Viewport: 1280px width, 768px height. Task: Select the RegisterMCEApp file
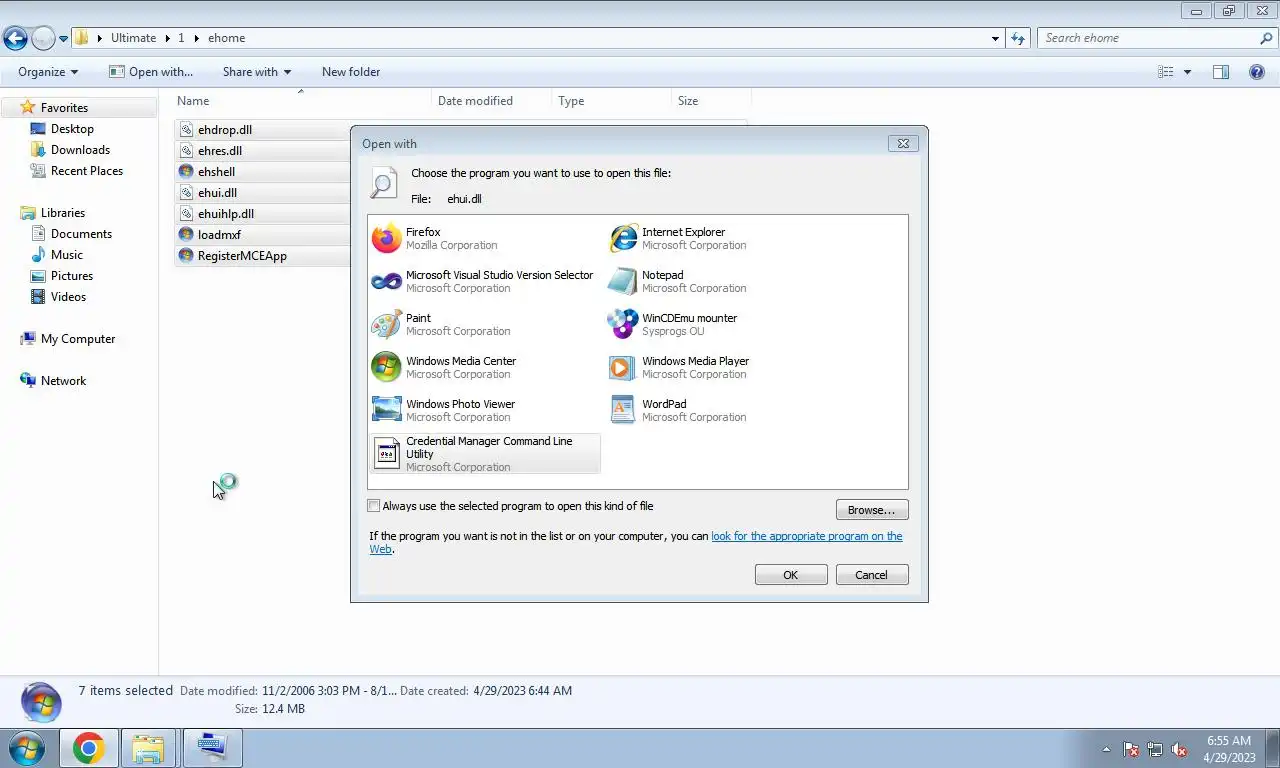(x=242, y=256)
